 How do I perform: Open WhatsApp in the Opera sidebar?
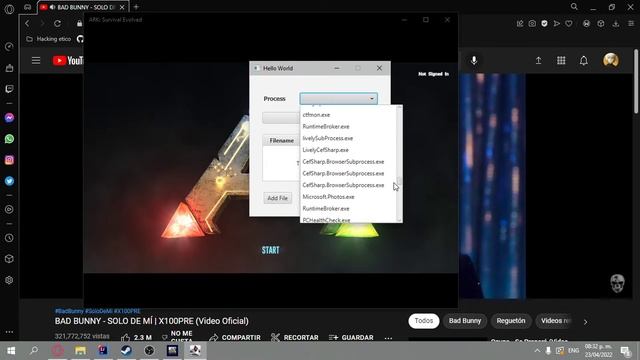point(9,139)
